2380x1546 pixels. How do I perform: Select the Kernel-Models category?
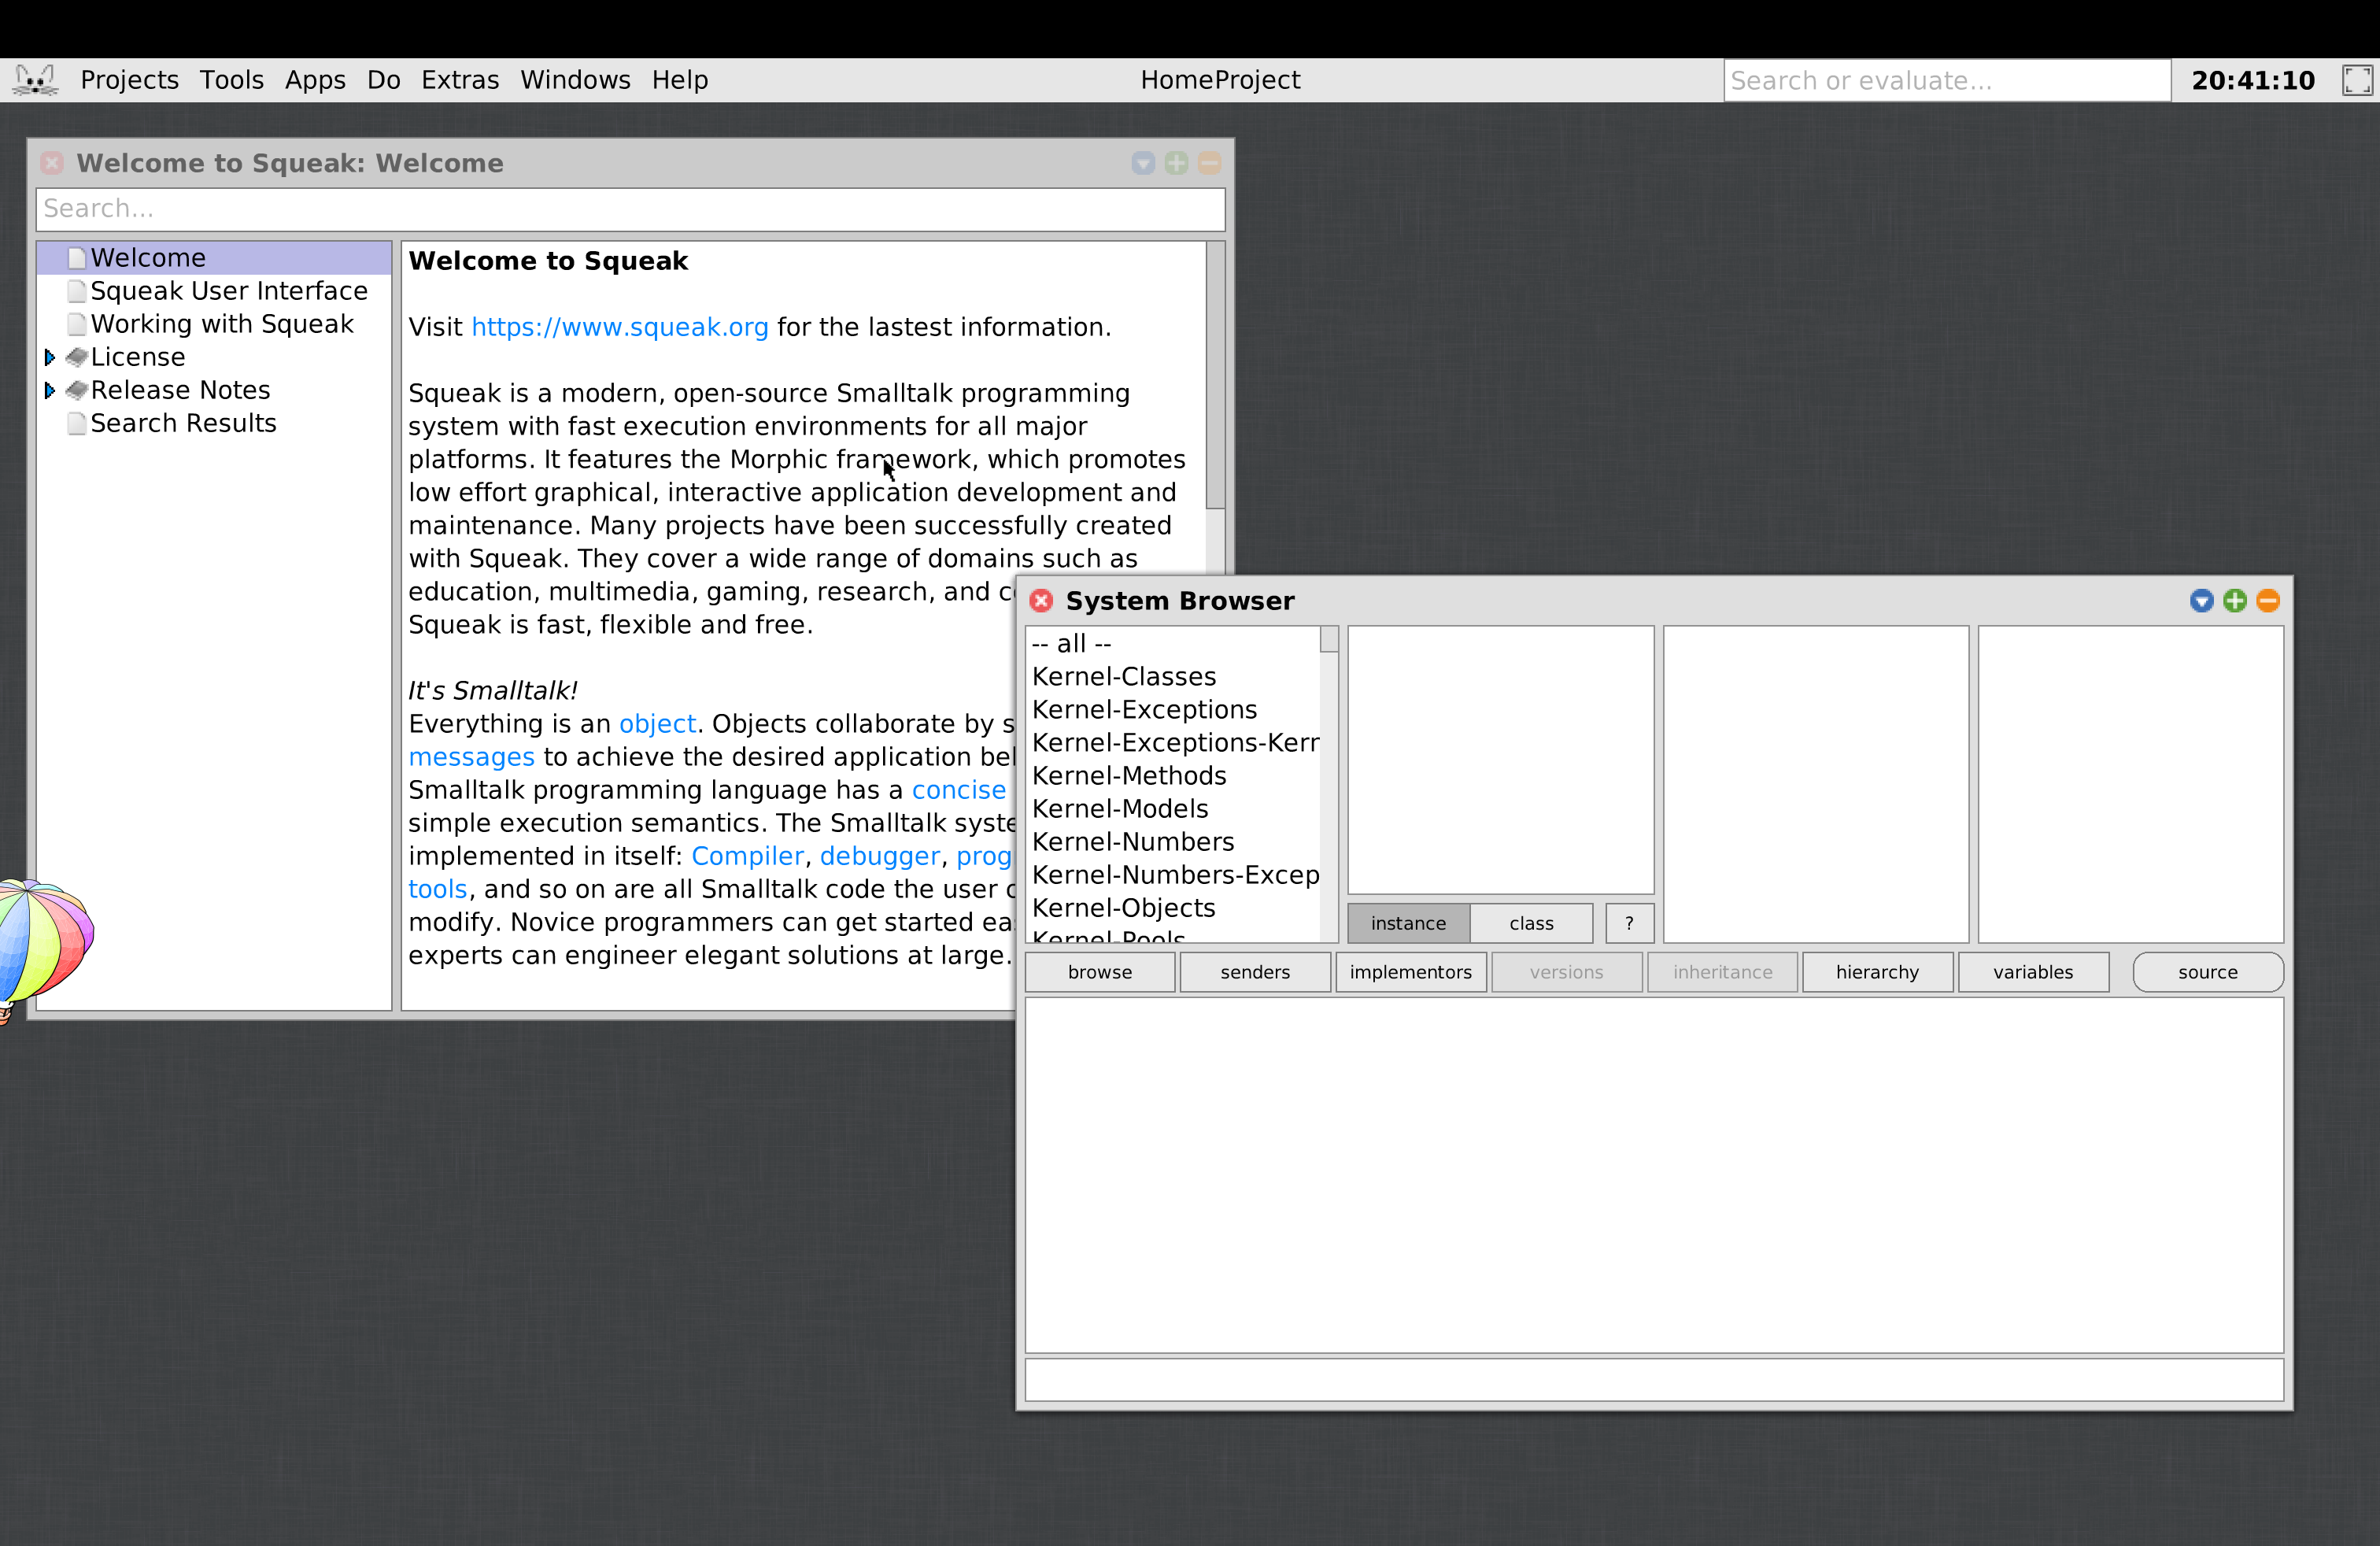point(1172,809)
